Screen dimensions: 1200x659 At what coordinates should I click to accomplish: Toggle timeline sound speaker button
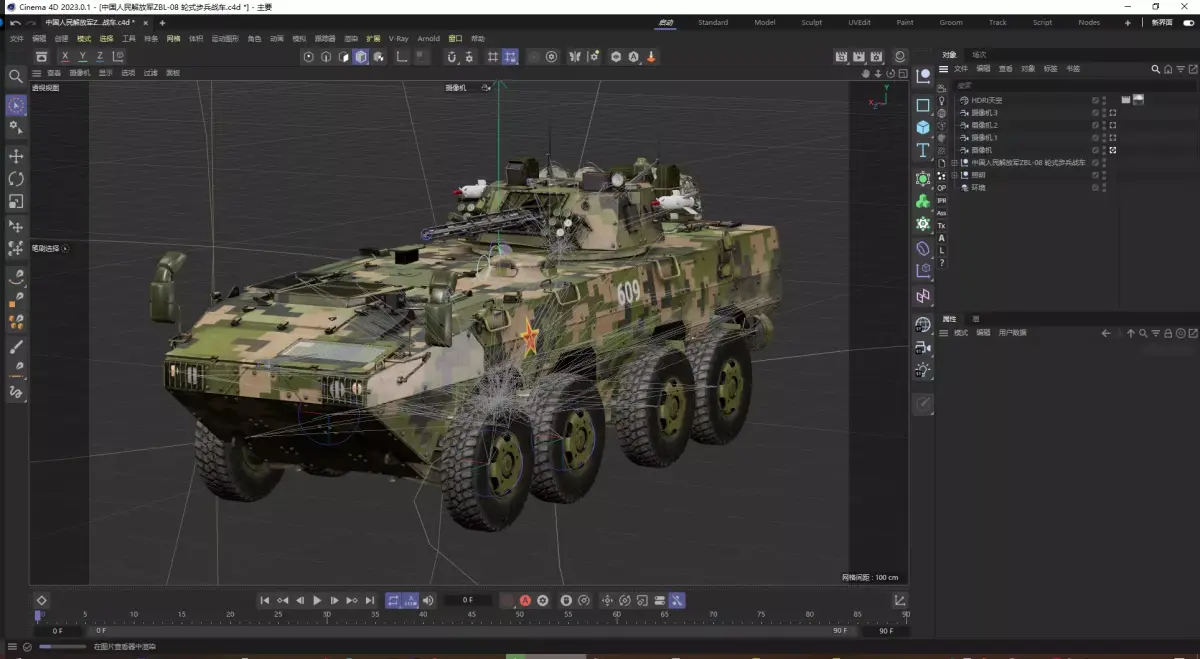point(427,600)
